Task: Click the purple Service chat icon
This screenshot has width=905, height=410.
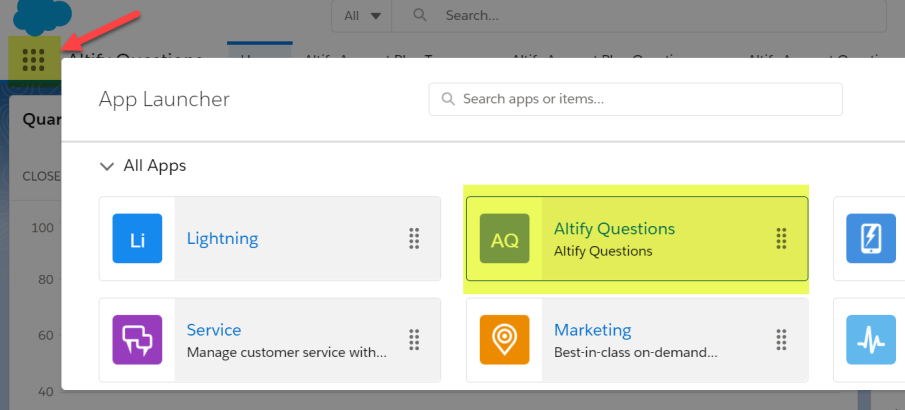Action: pyautogui.click(x=137, y=340)
